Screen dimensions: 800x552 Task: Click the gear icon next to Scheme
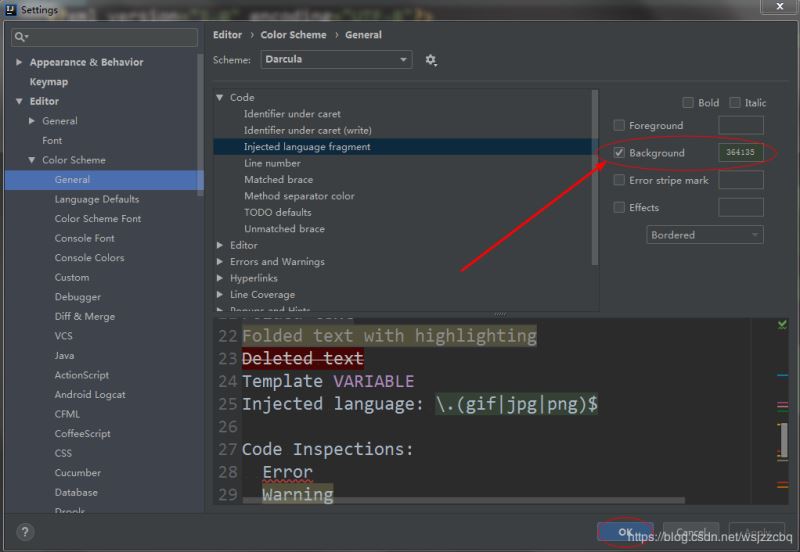pyautogui.click(x=431, y=60)
